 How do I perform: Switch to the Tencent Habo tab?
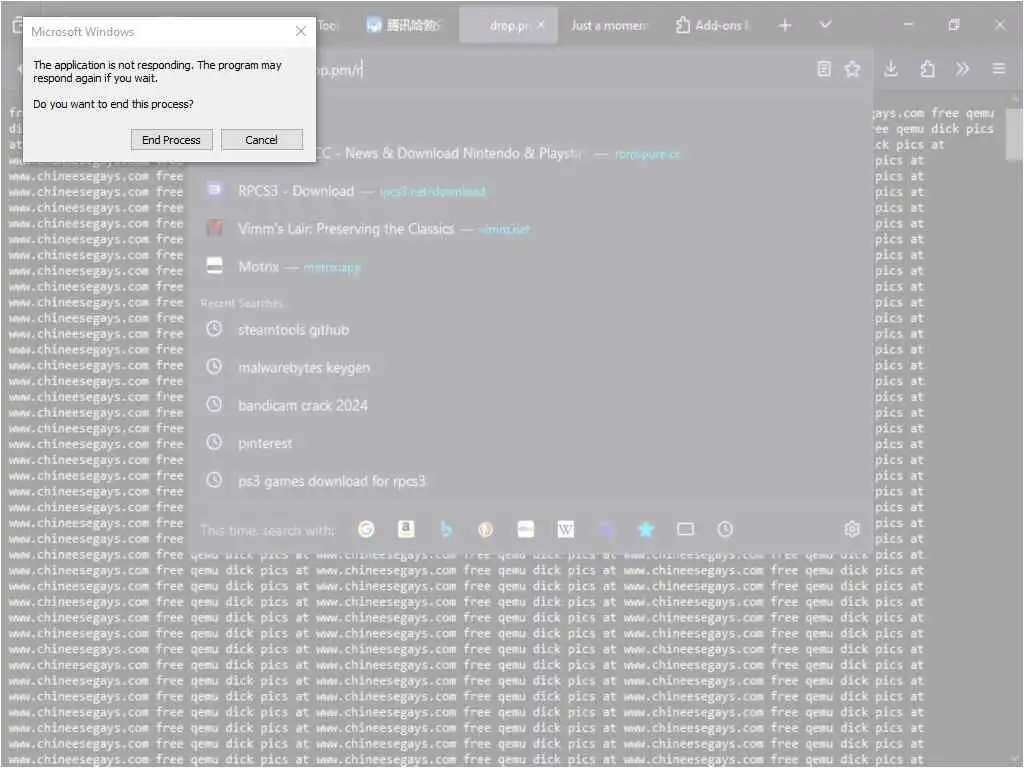pos(404,25)
